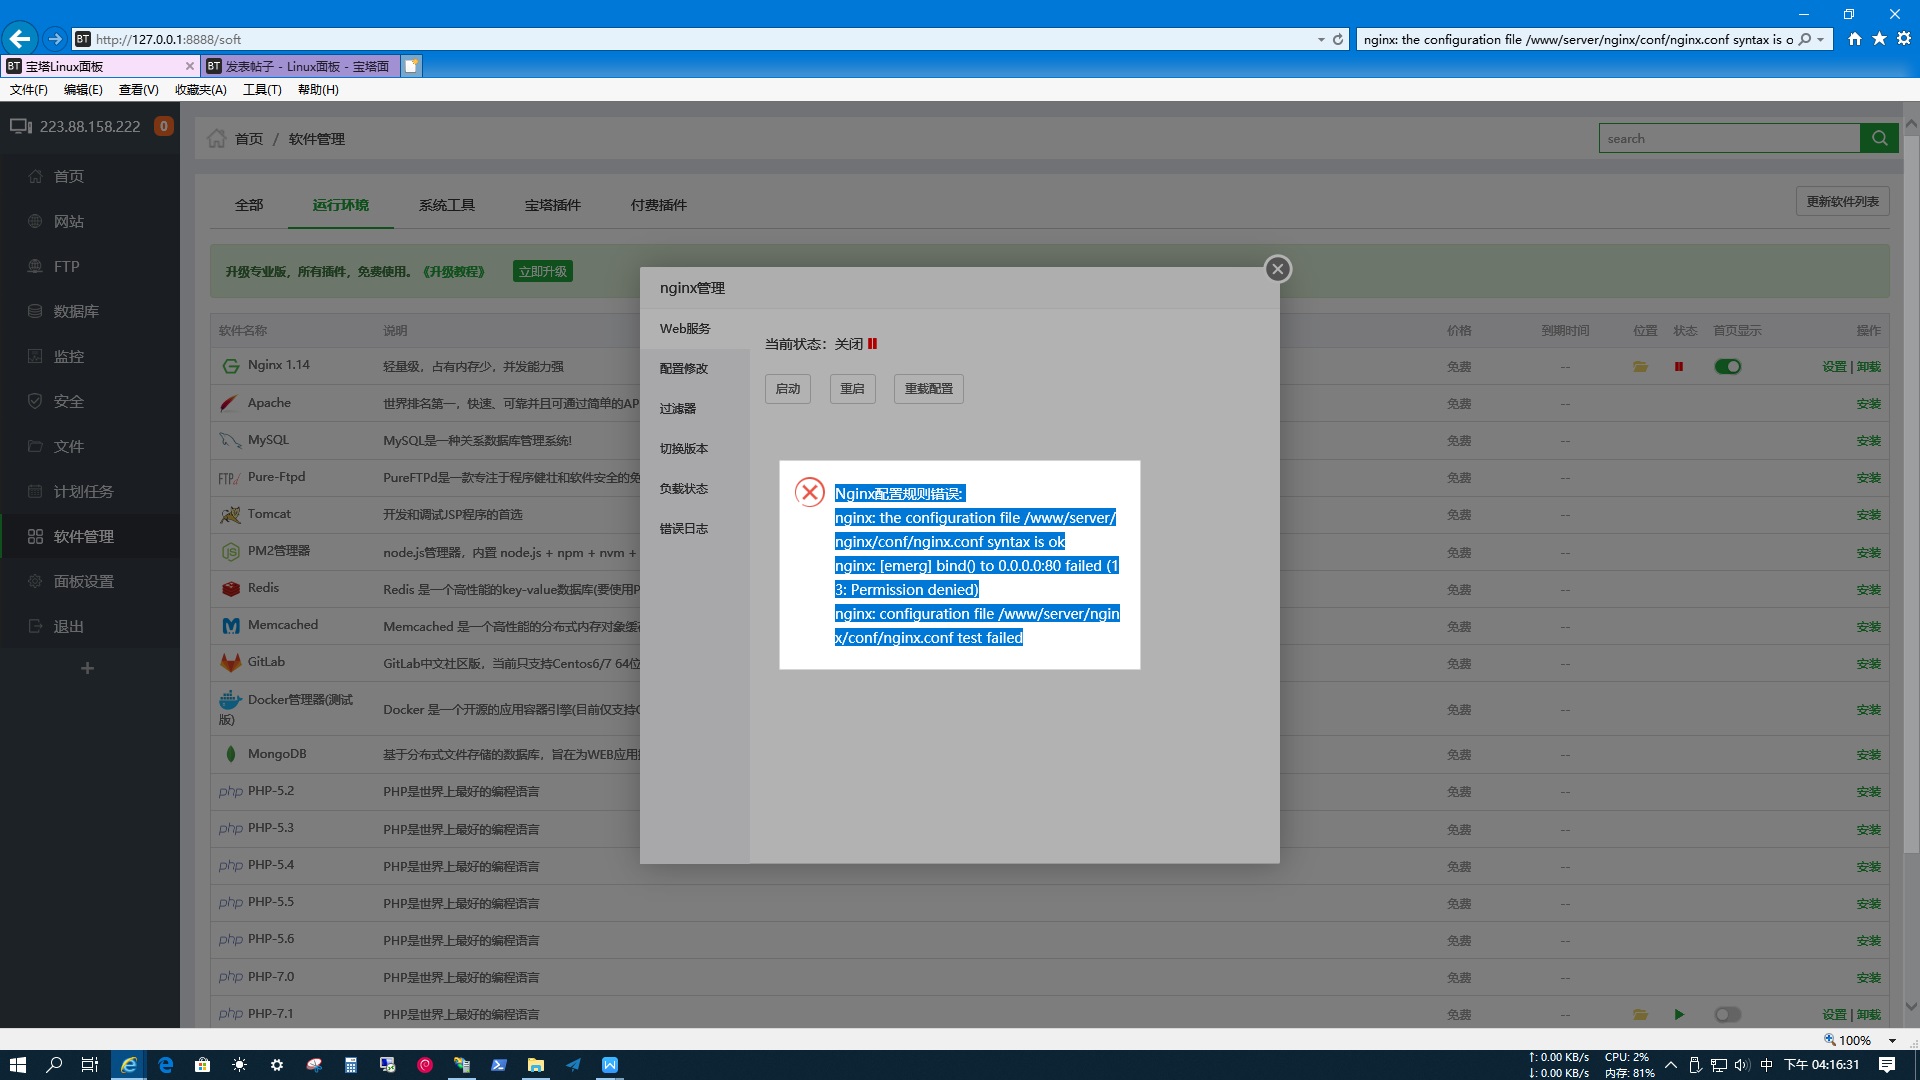Image resolution: width=1920 pixels, height=1080 pixels.
Task: Click the favorites star icon
Action: click(1879, 38)
